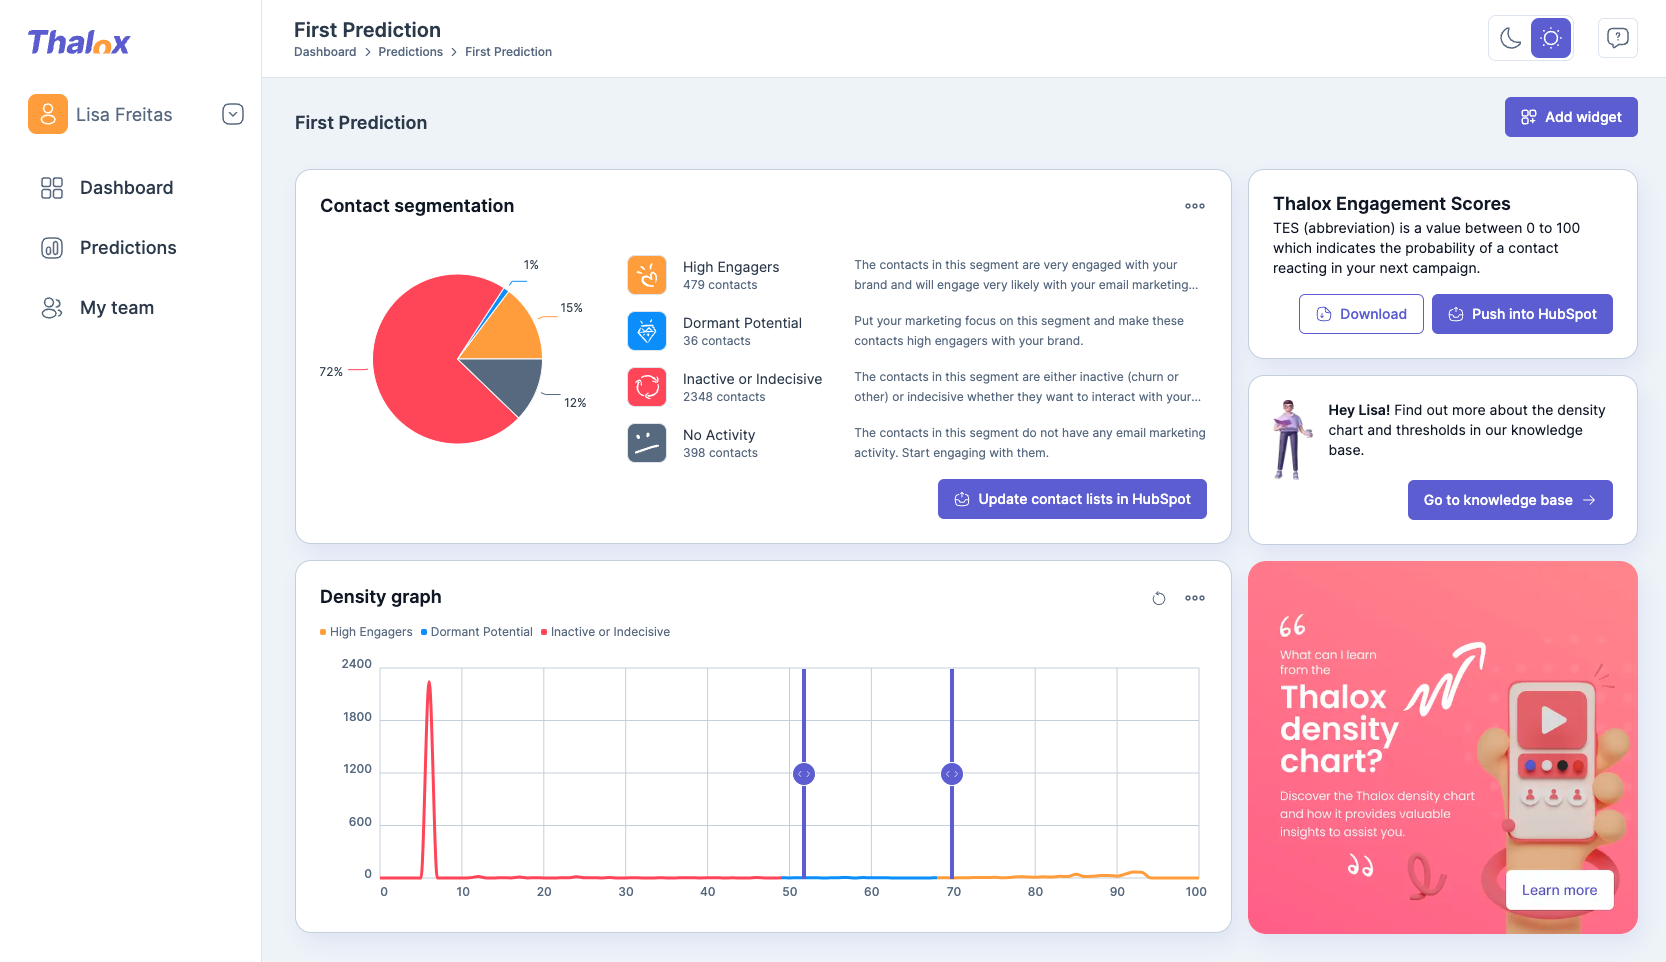The image size is (1666, 962).
Task: Click the reset icon on the Density graph
Action: pyautogui.click(x=1159, y=597)
